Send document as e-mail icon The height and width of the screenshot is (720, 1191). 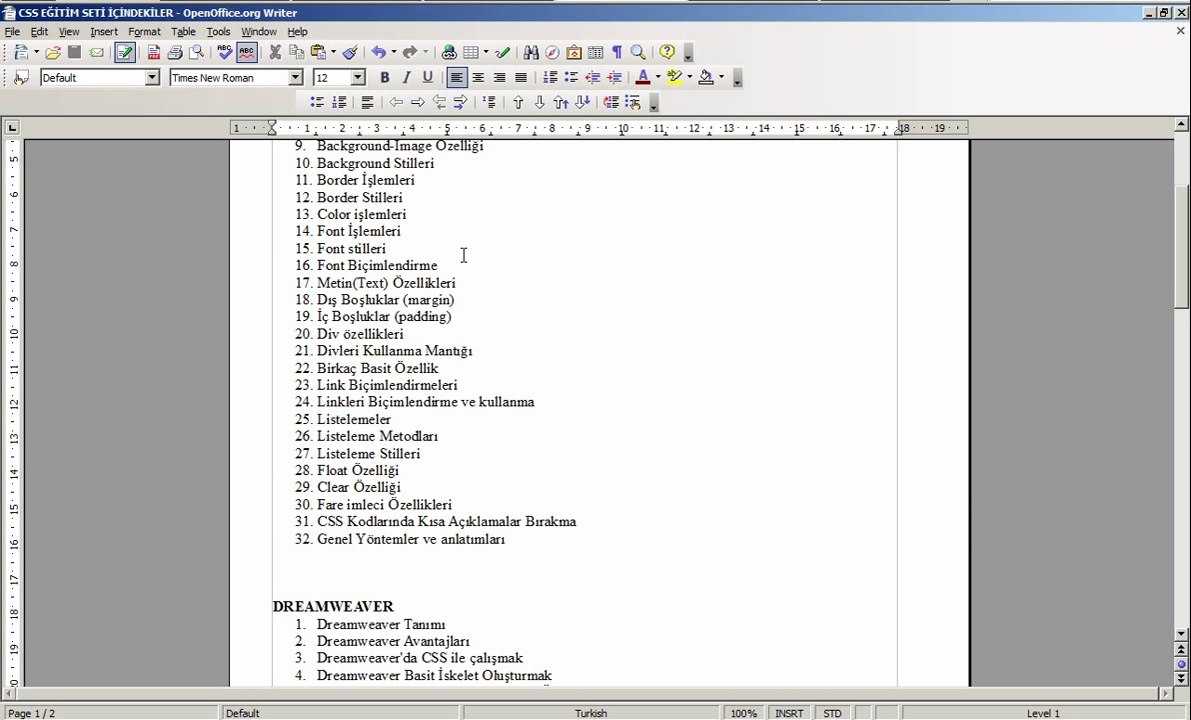point(96,52)
